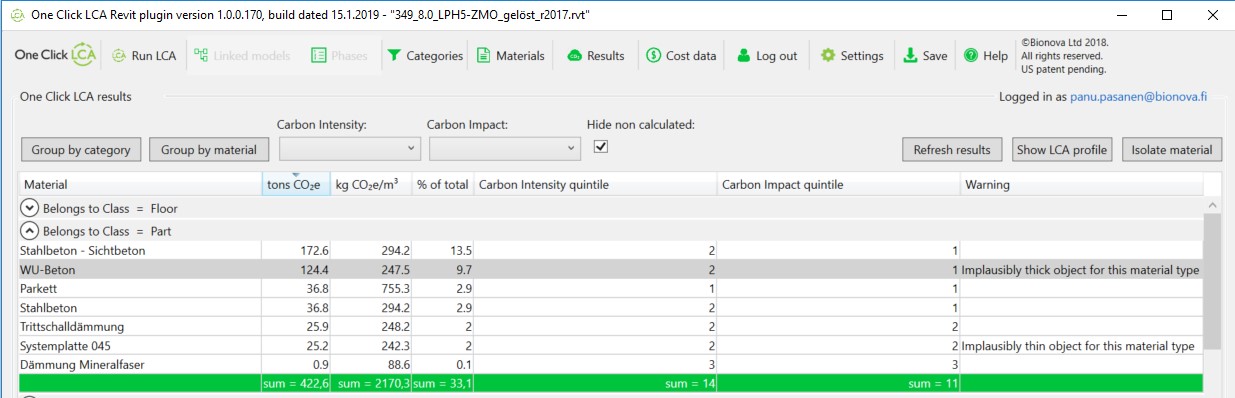
Task: Click the Settings gear icon
Action: (828, 56)
